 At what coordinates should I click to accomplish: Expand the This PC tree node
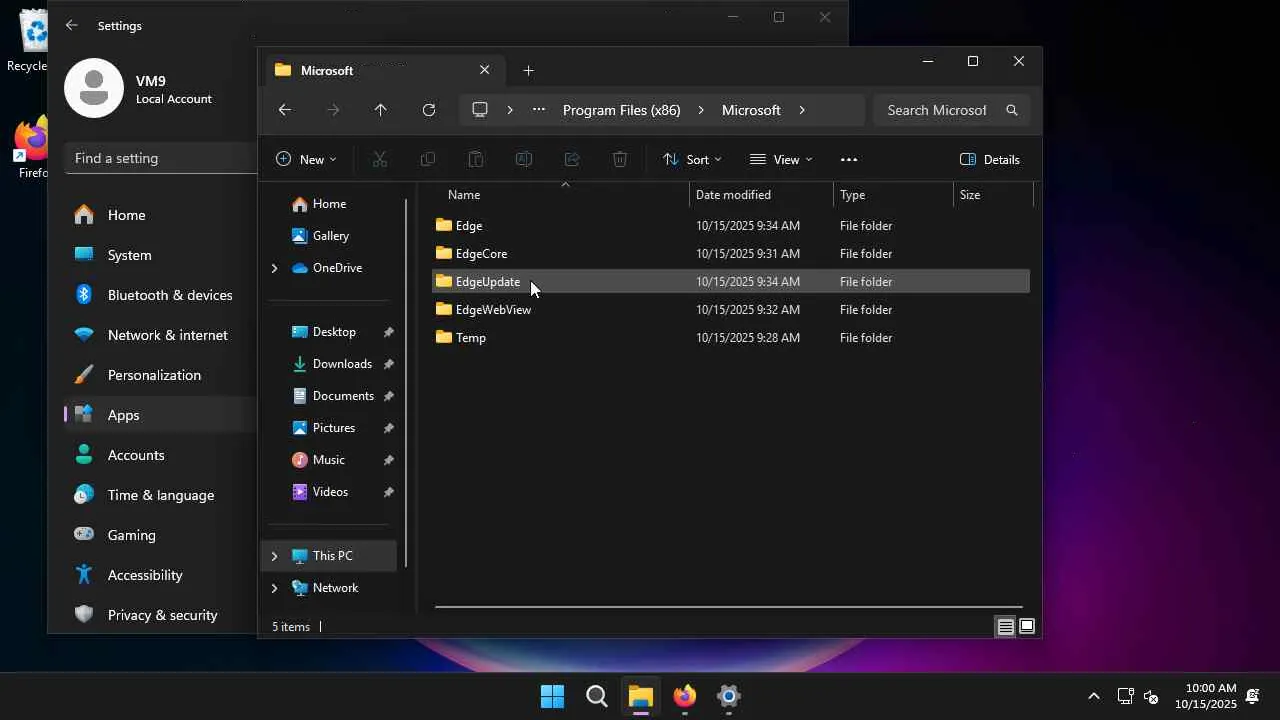click(x=274, y=556)
